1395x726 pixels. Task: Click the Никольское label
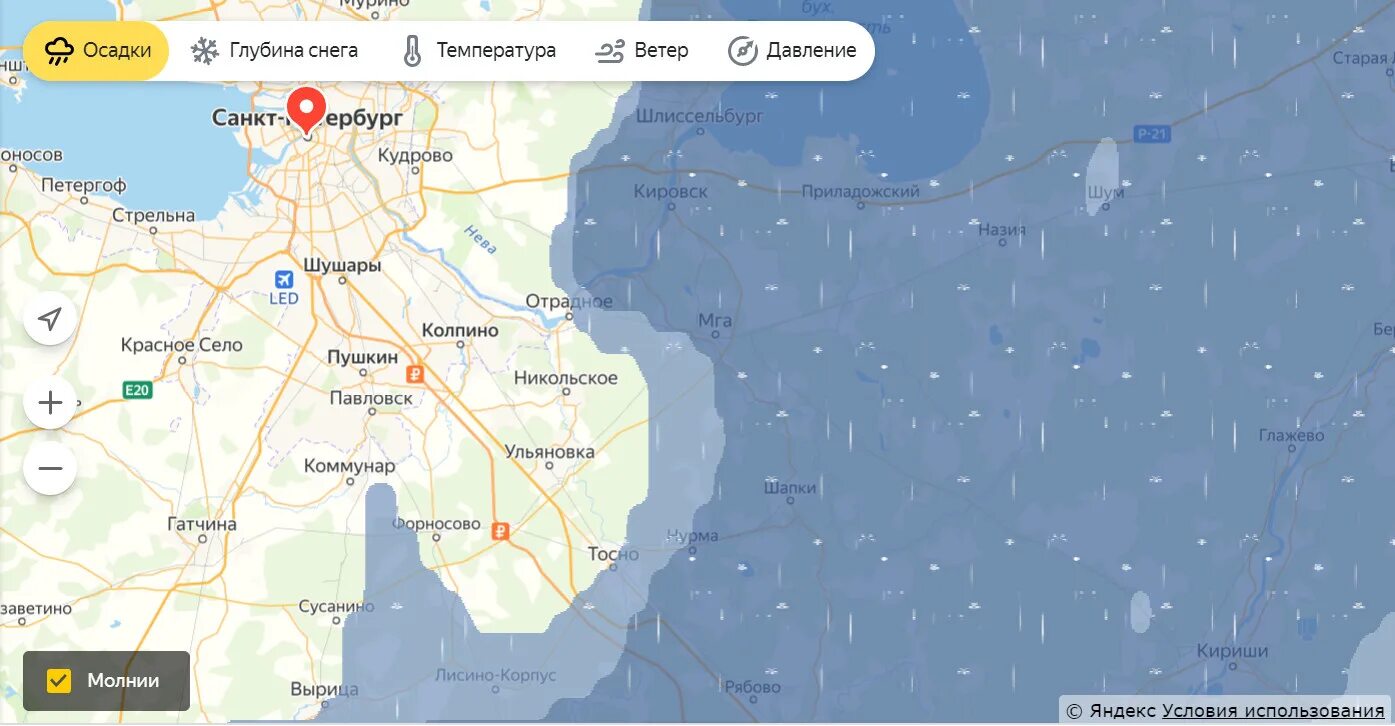pos(566,378)
